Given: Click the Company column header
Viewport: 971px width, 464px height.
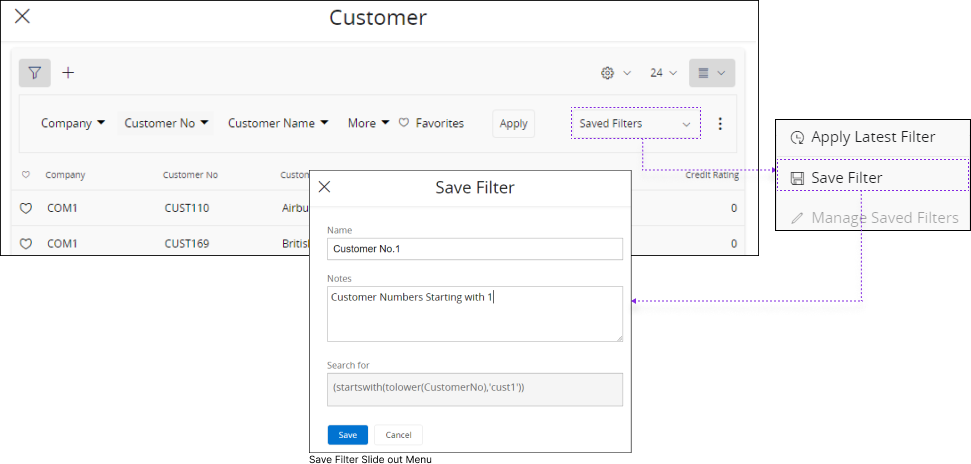Looking at the screenshot, I should click(x=65, y=175).
